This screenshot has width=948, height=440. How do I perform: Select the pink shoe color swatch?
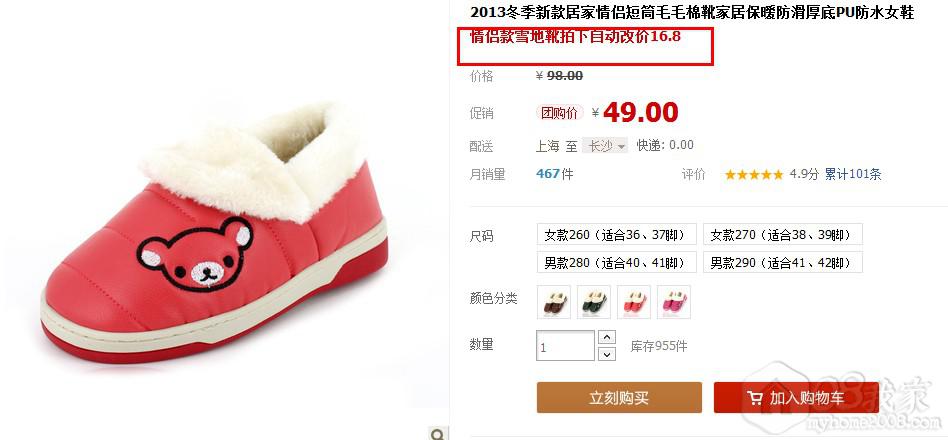tap(674, 302)
